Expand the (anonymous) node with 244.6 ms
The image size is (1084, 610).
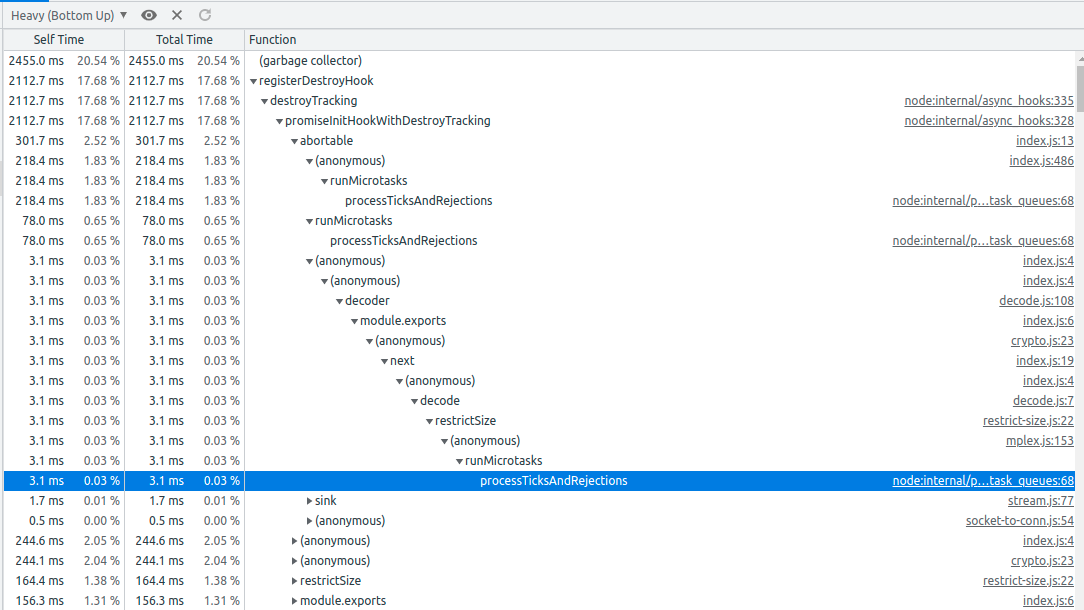(295, 541)
